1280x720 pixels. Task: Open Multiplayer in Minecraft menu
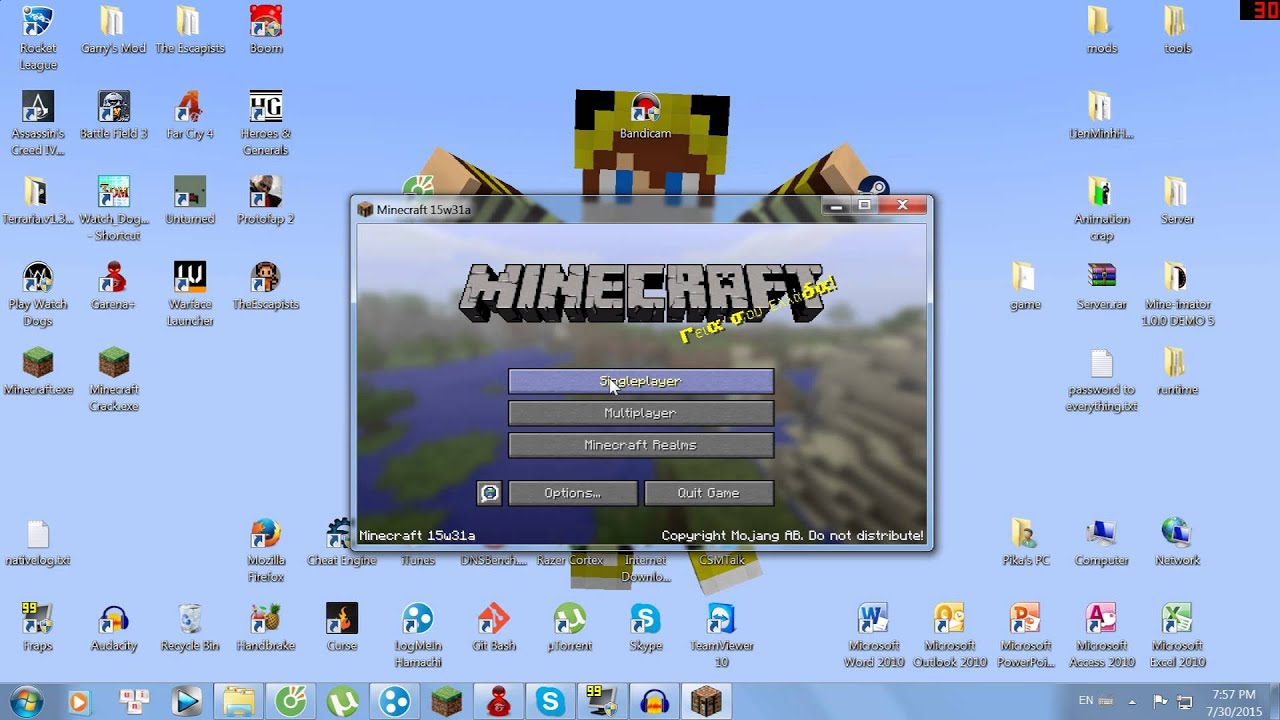click(641, 413)
